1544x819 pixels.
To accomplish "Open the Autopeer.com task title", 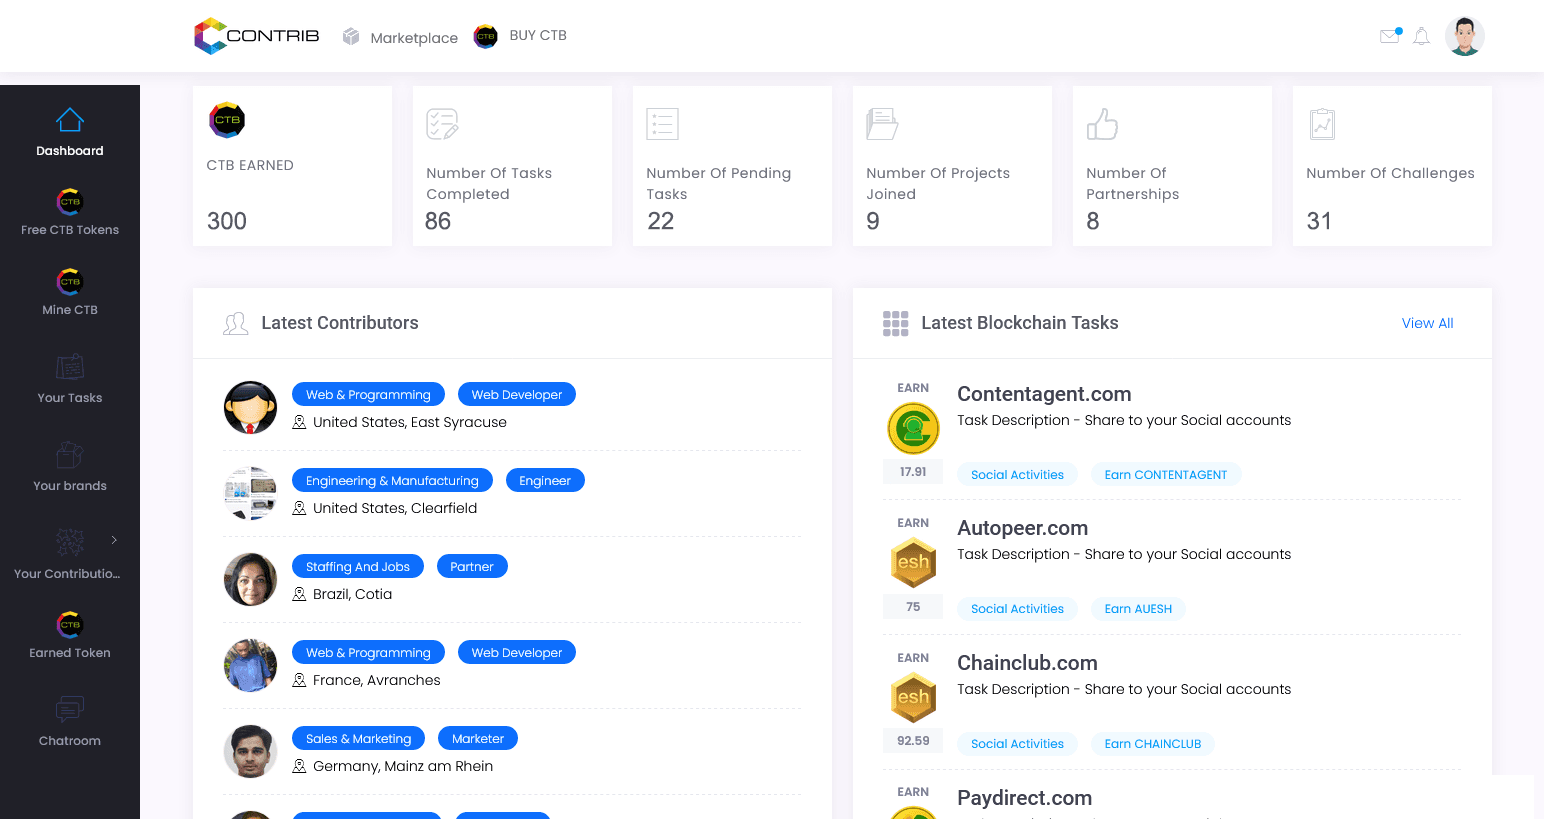I will click(1022, 528).
